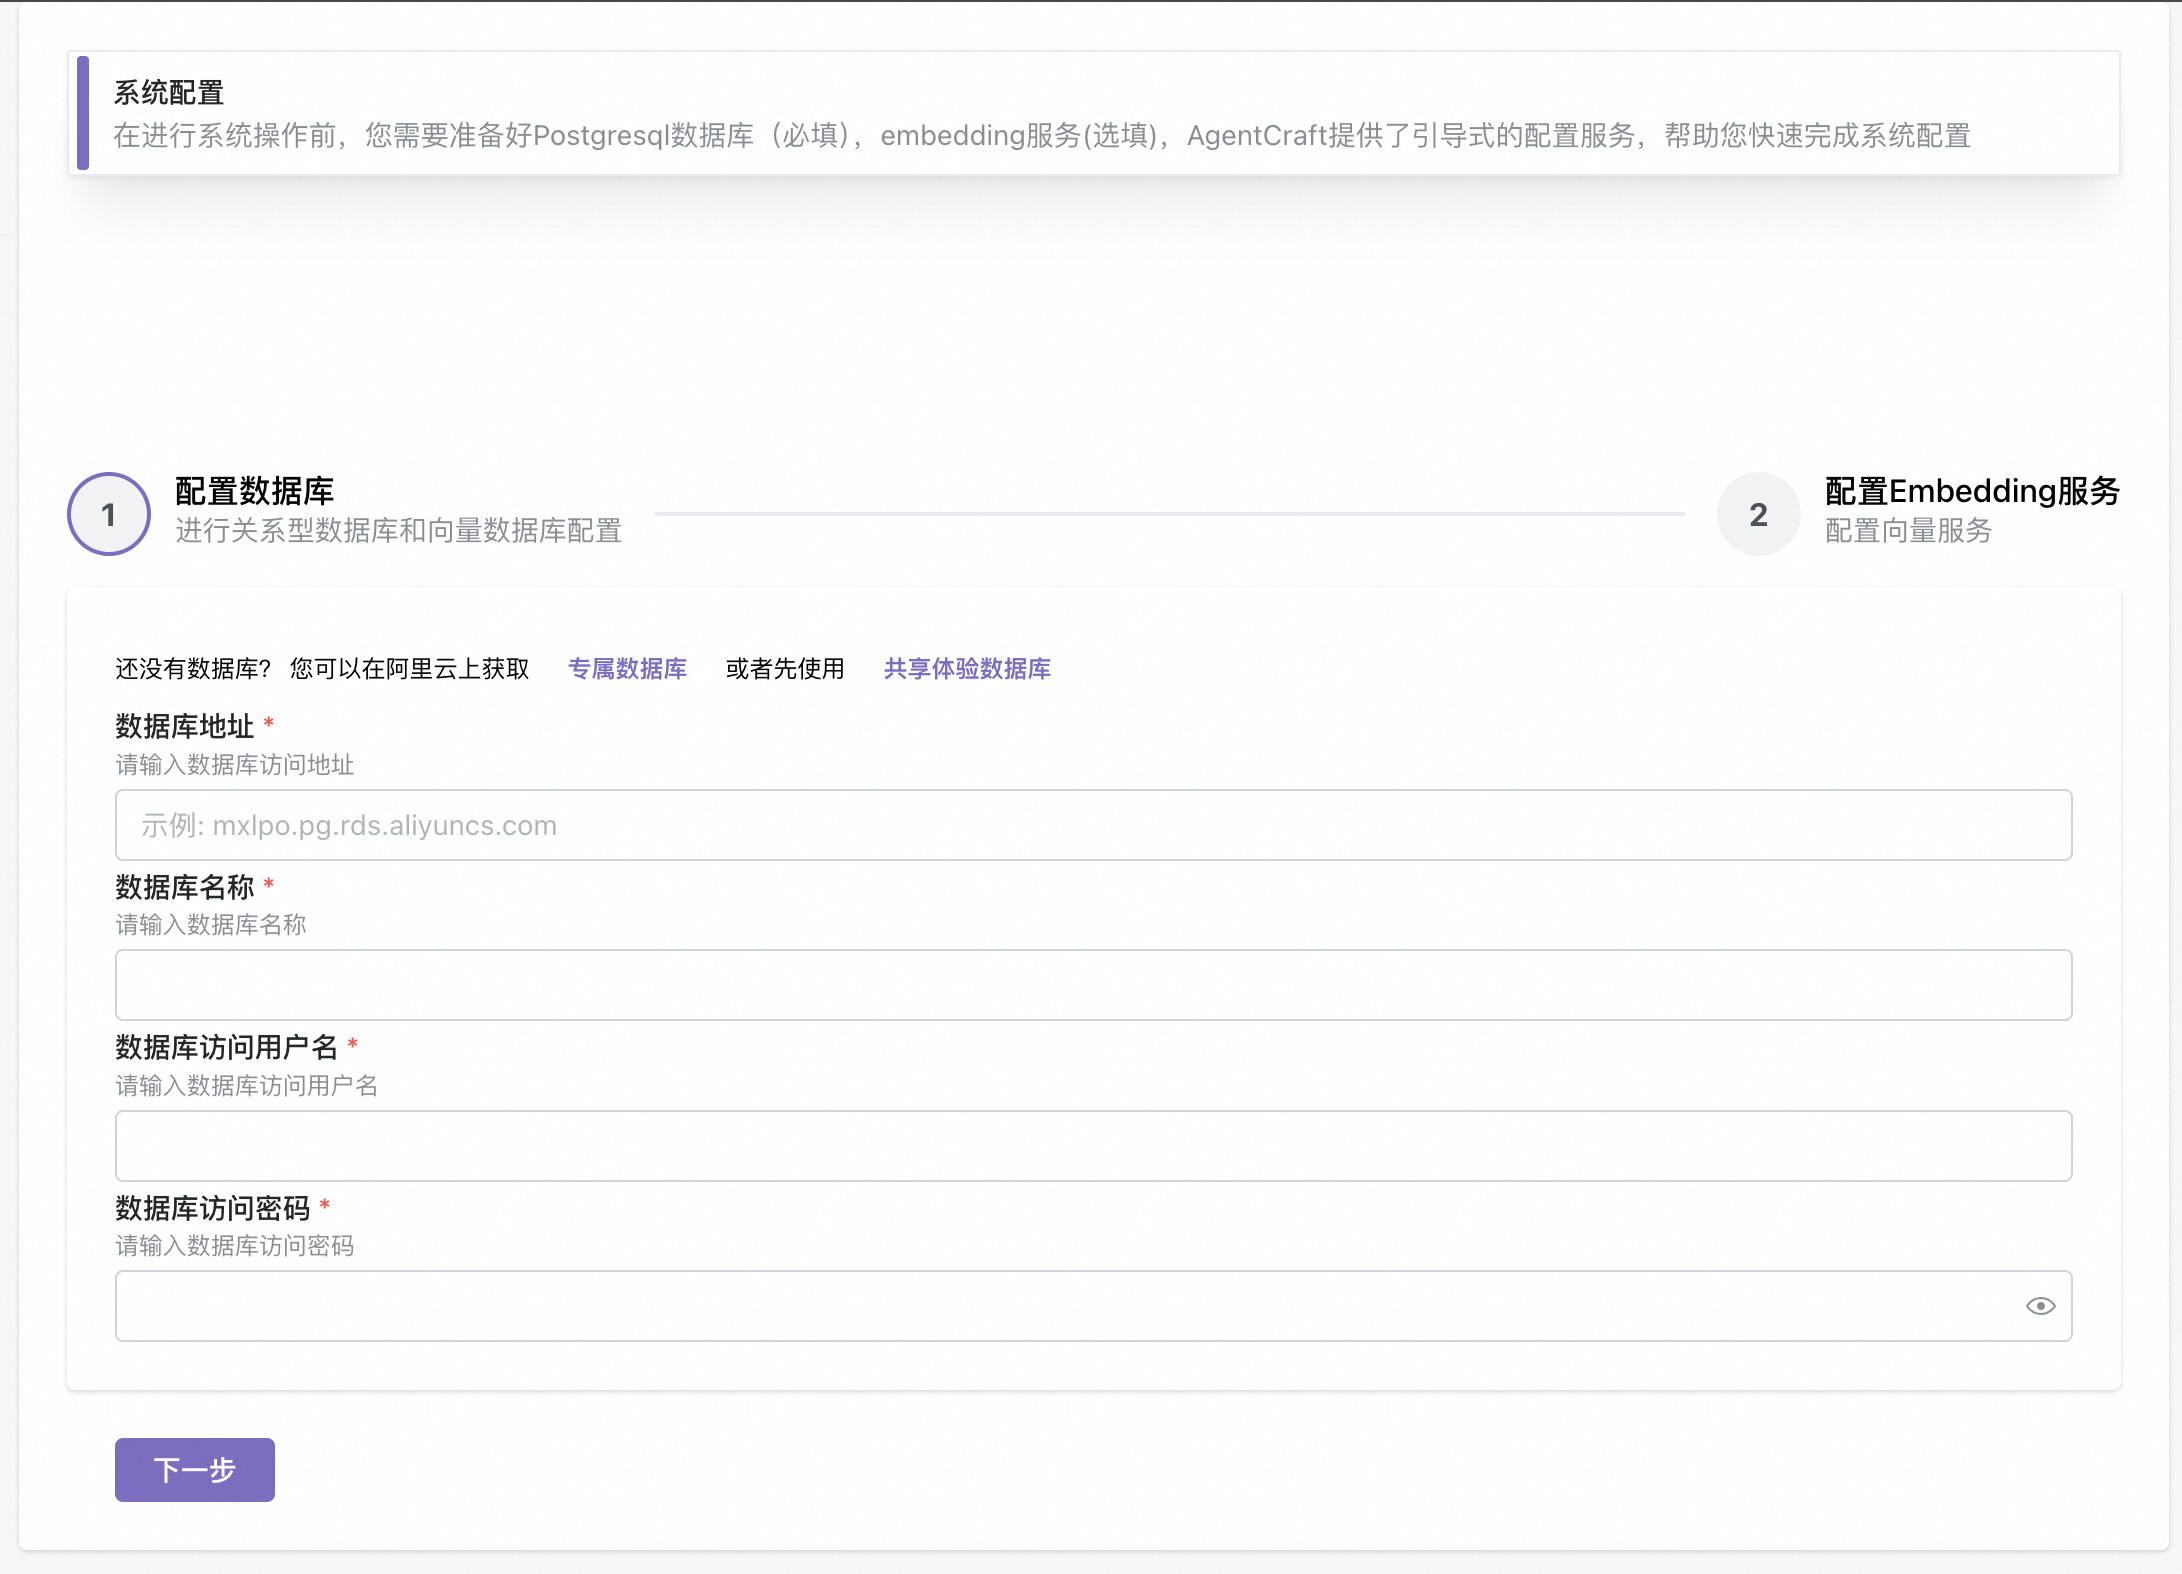Select the 配置数据库 step title
This screenshot has height=1574, width=2182.
[254, 491]
